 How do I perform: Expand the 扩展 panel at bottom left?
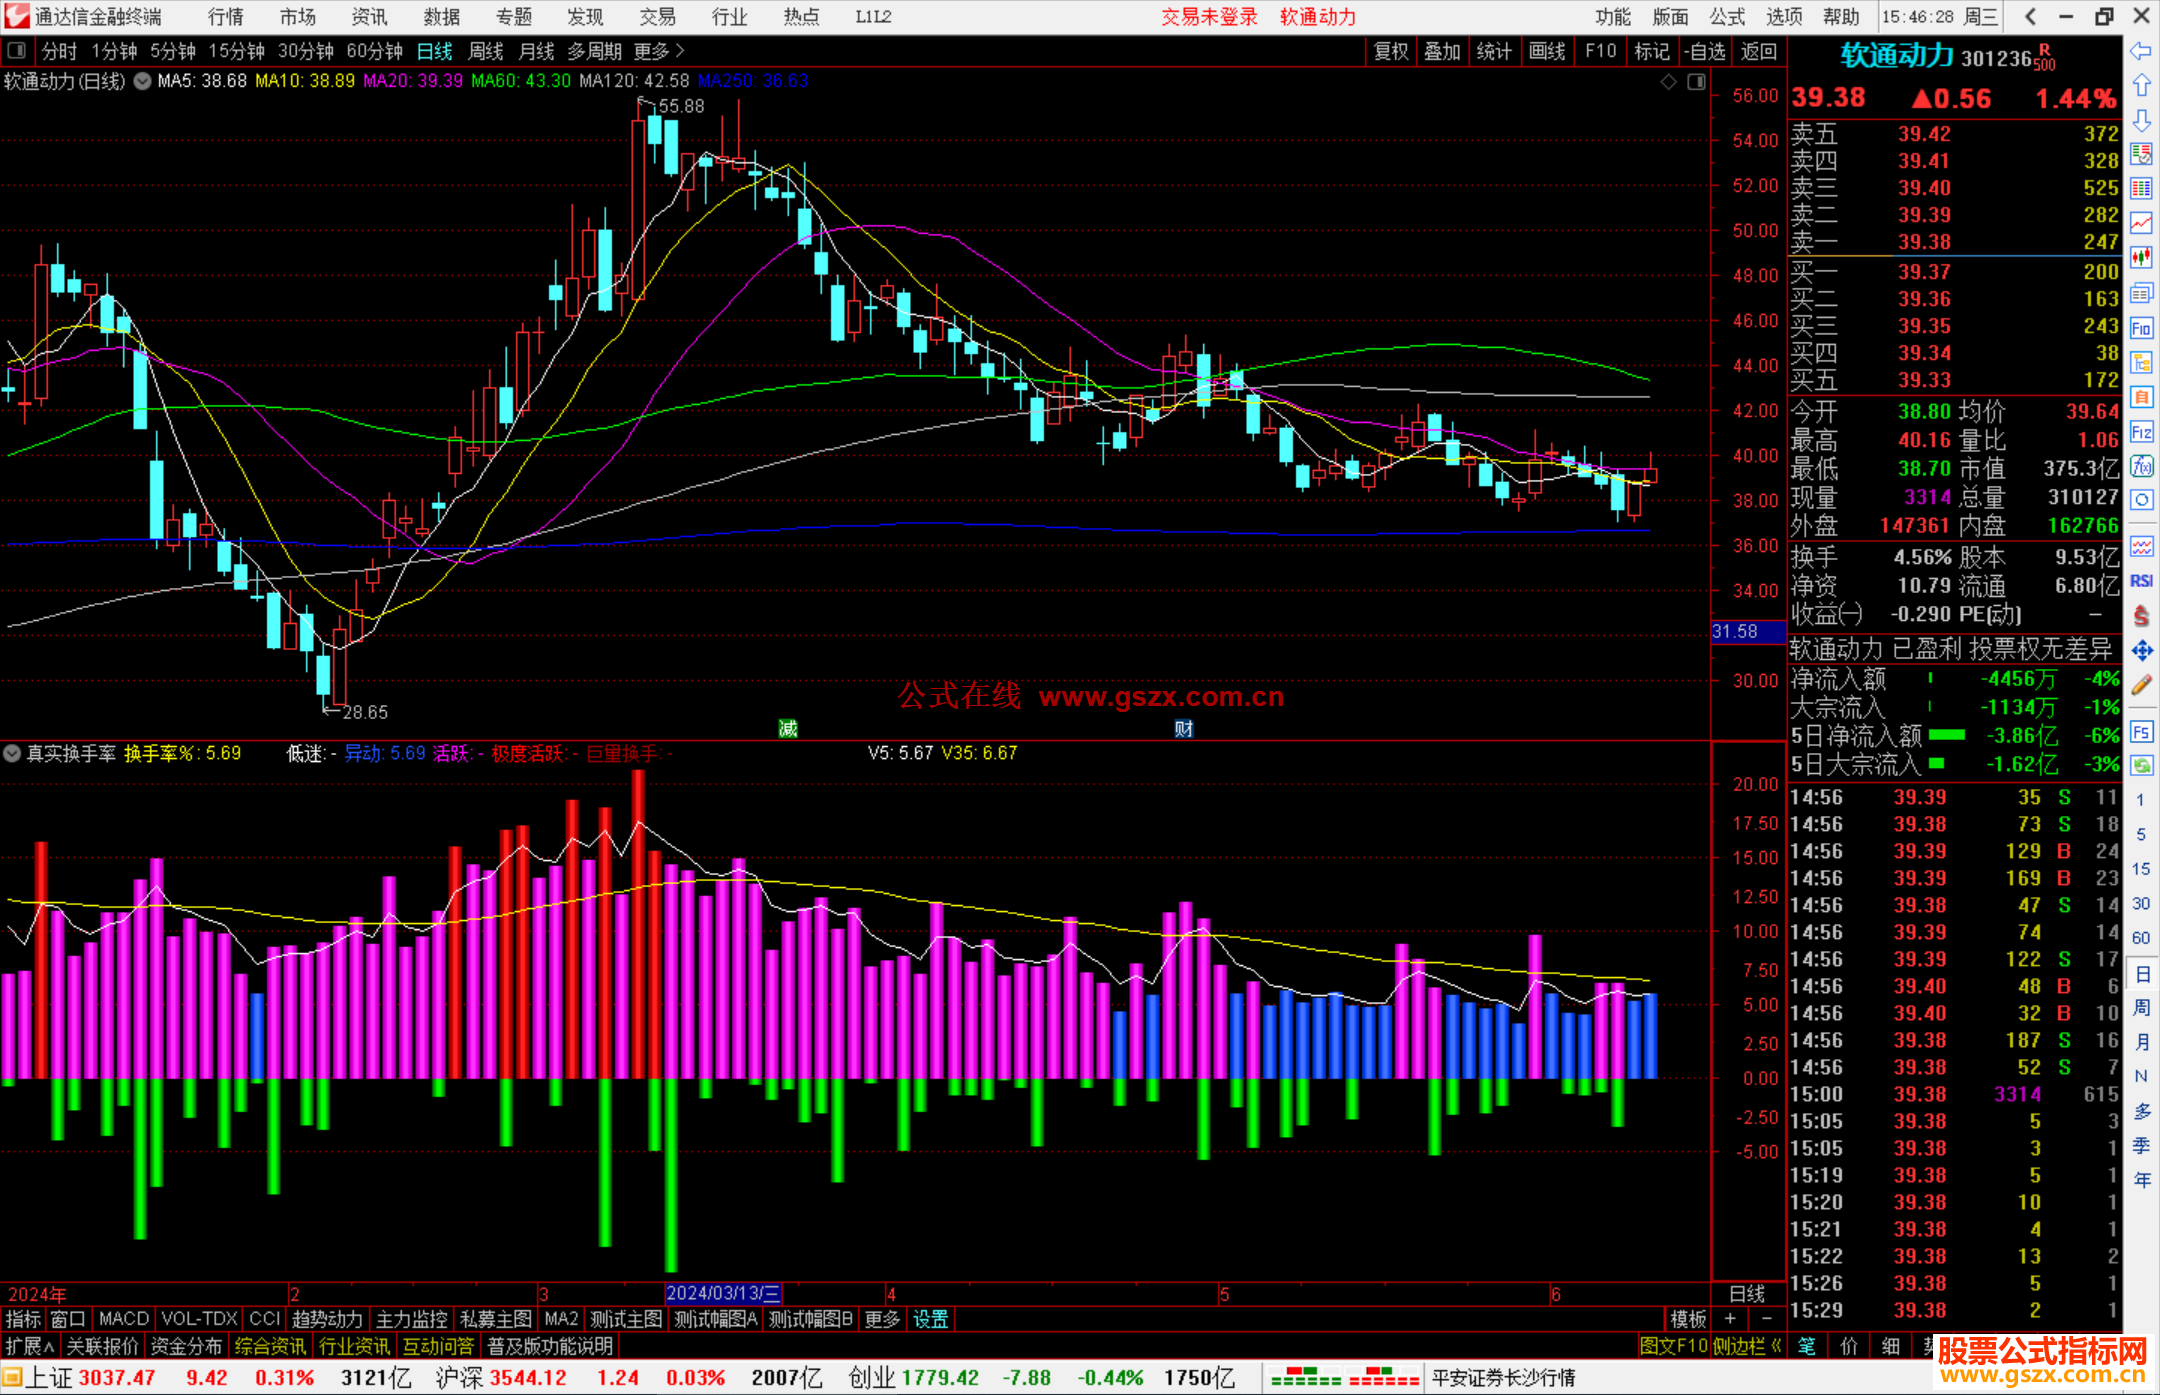click(30, 1346)
